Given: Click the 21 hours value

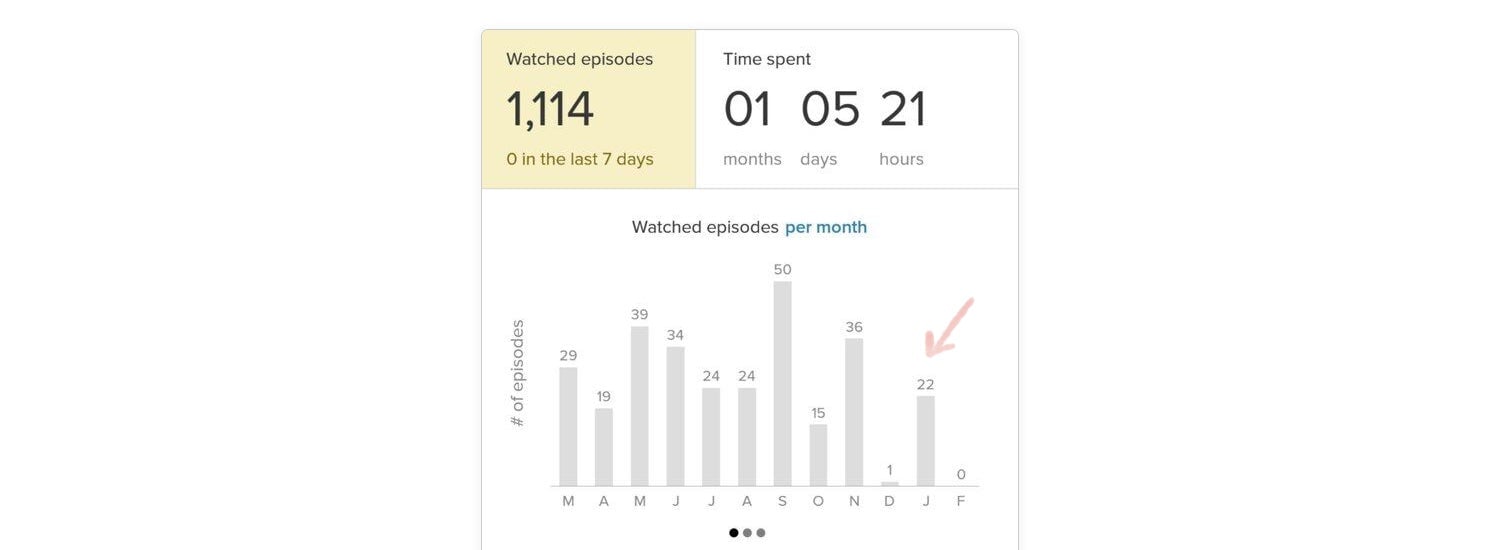Looking at the screenshot, I should pos(903,109).
